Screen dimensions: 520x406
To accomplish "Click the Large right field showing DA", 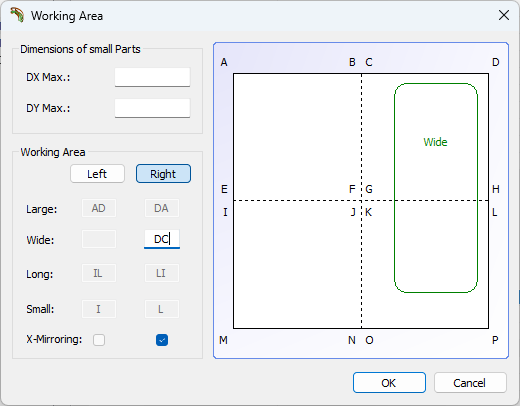I will [162, 208].
